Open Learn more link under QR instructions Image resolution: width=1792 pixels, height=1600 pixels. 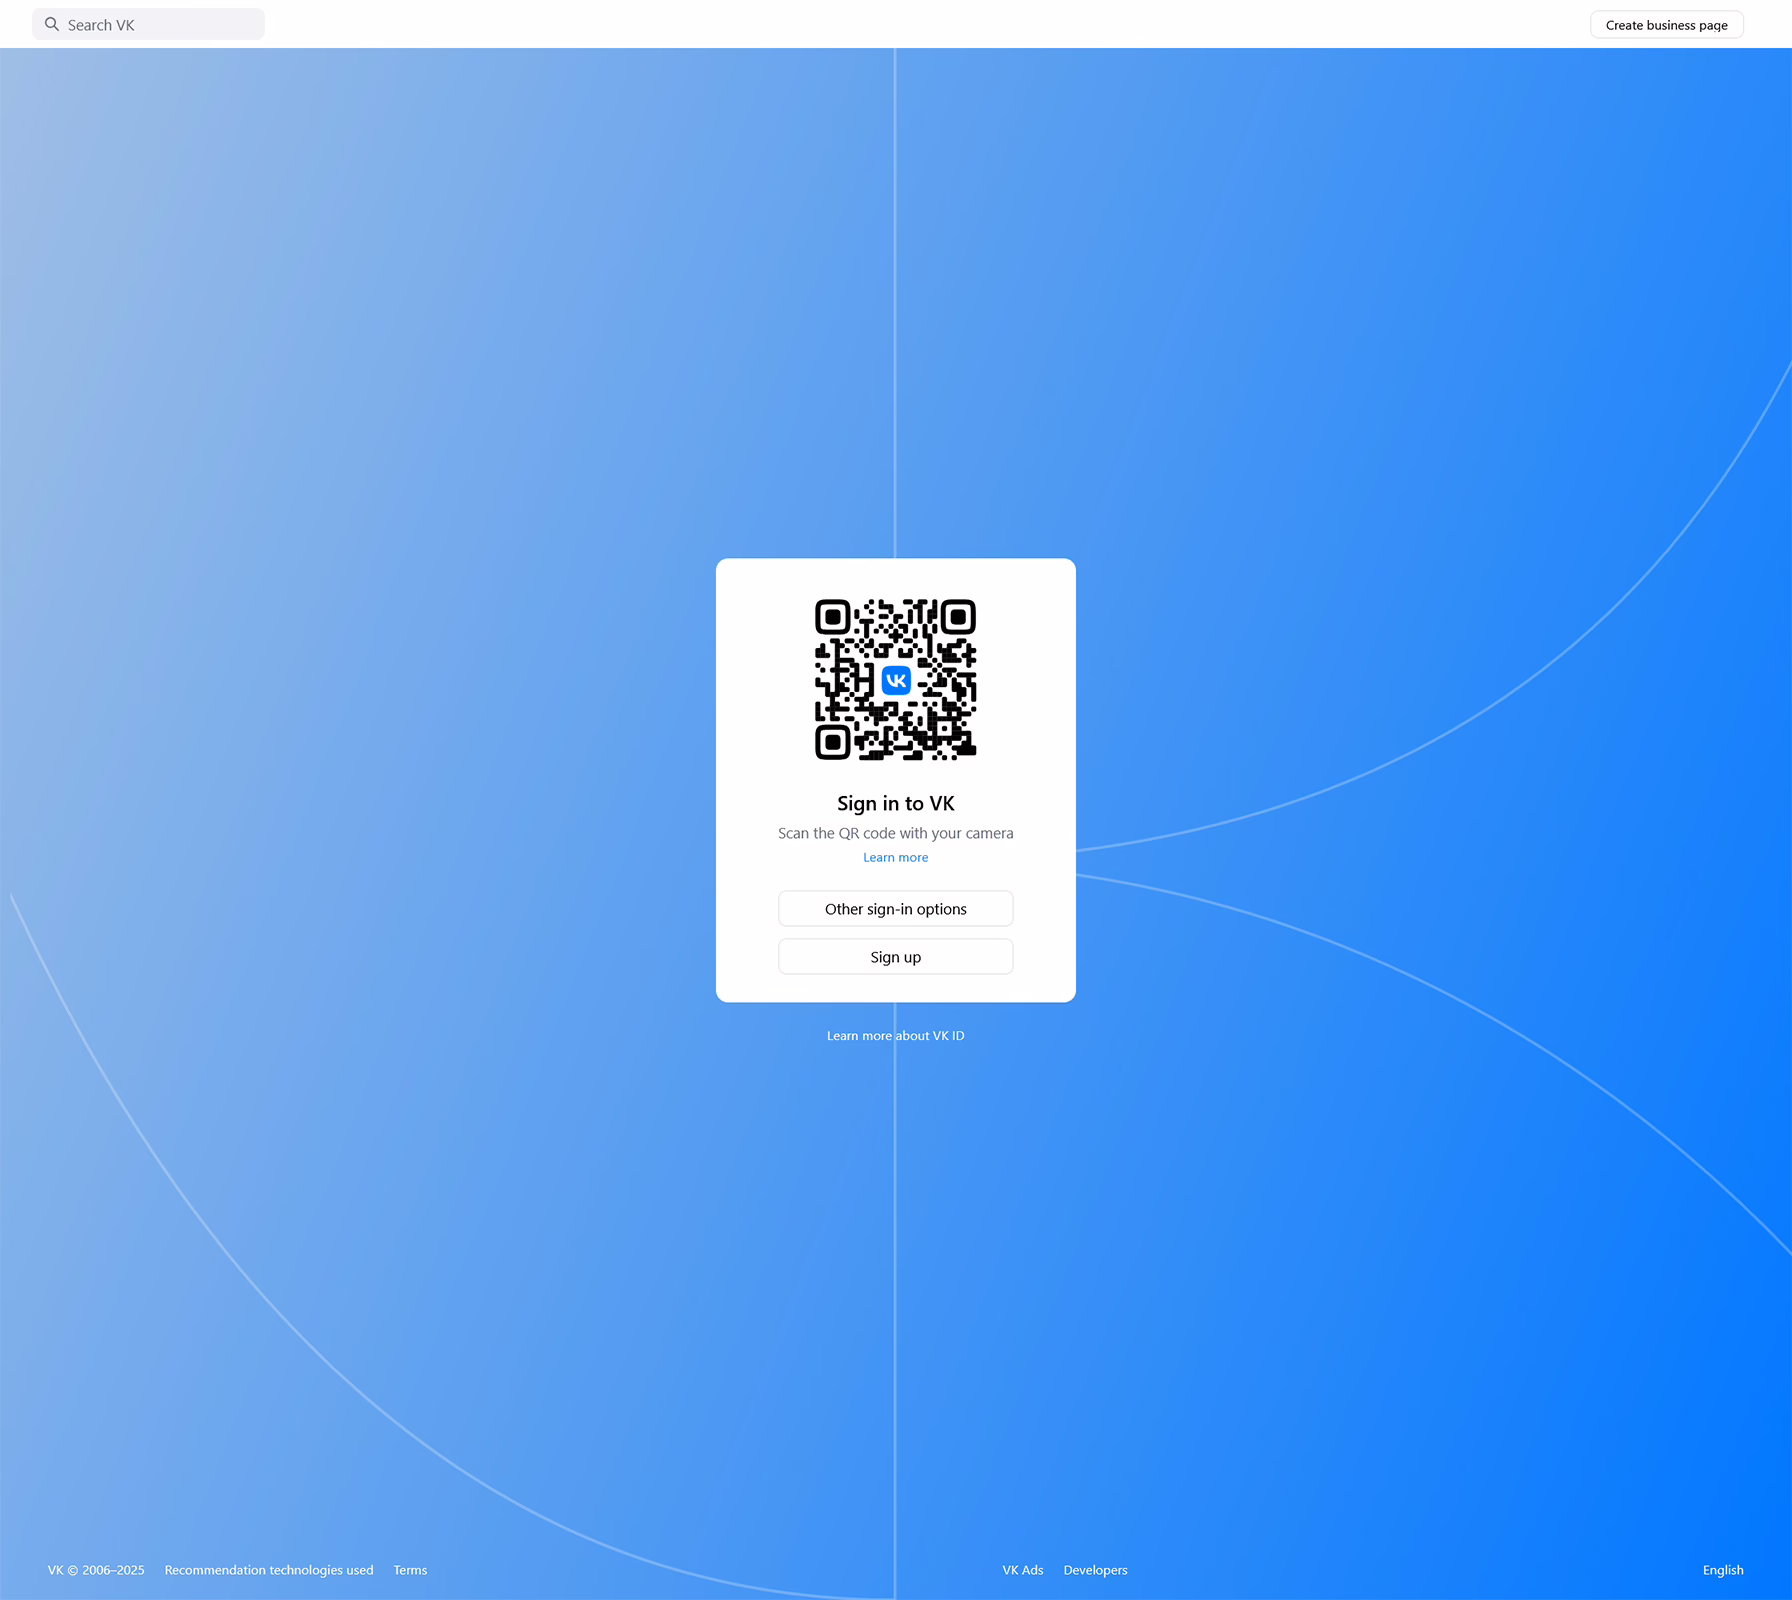(895, 857)
